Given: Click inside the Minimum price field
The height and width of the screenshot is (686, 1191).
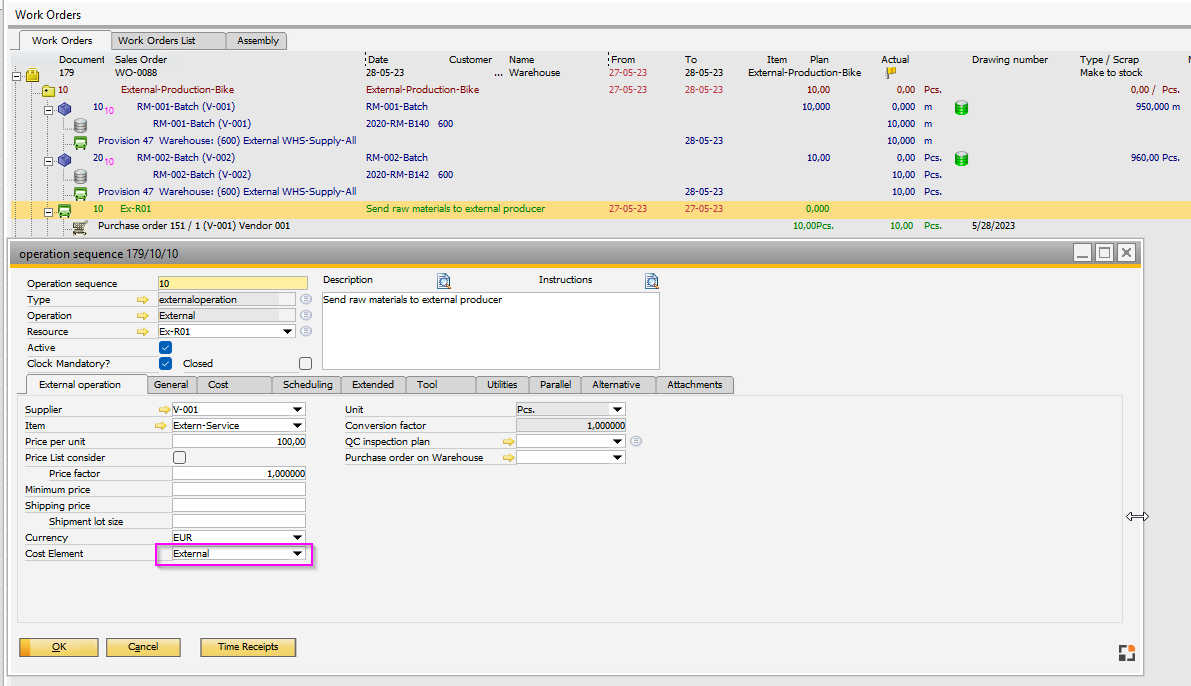Looking at the screenshot, I should tap(238, 489).
